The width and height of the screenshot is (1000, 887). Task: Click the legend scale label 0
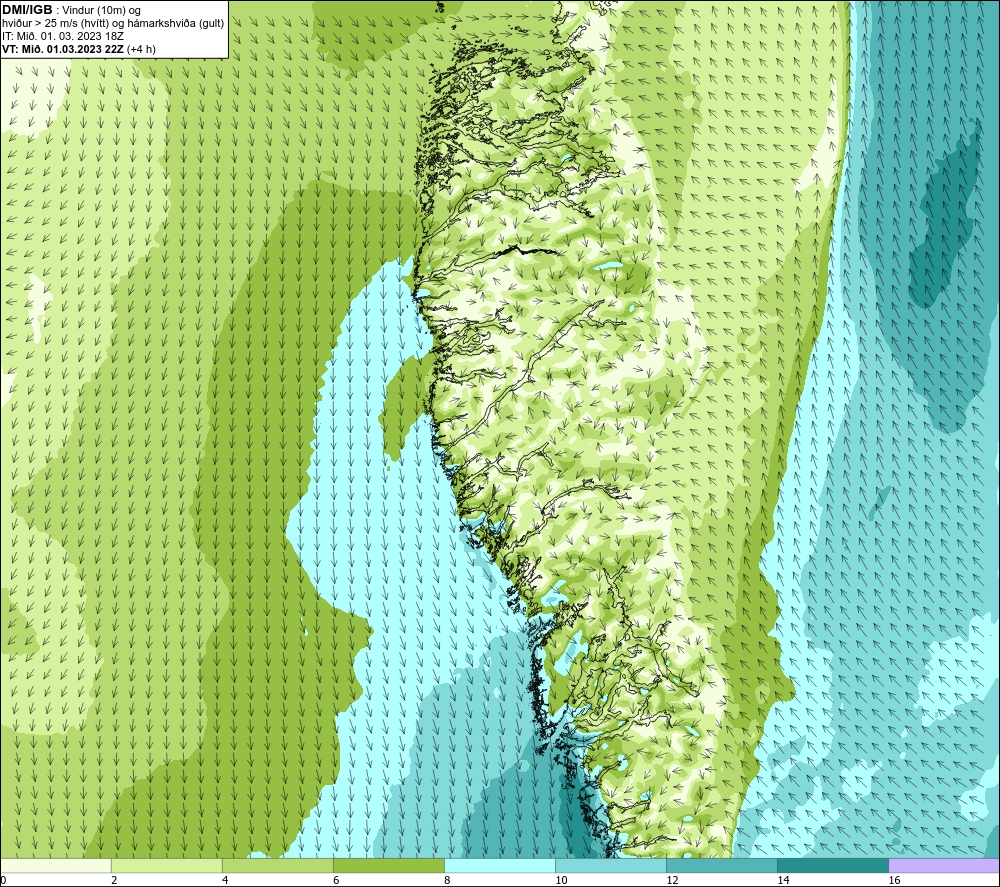4,880
